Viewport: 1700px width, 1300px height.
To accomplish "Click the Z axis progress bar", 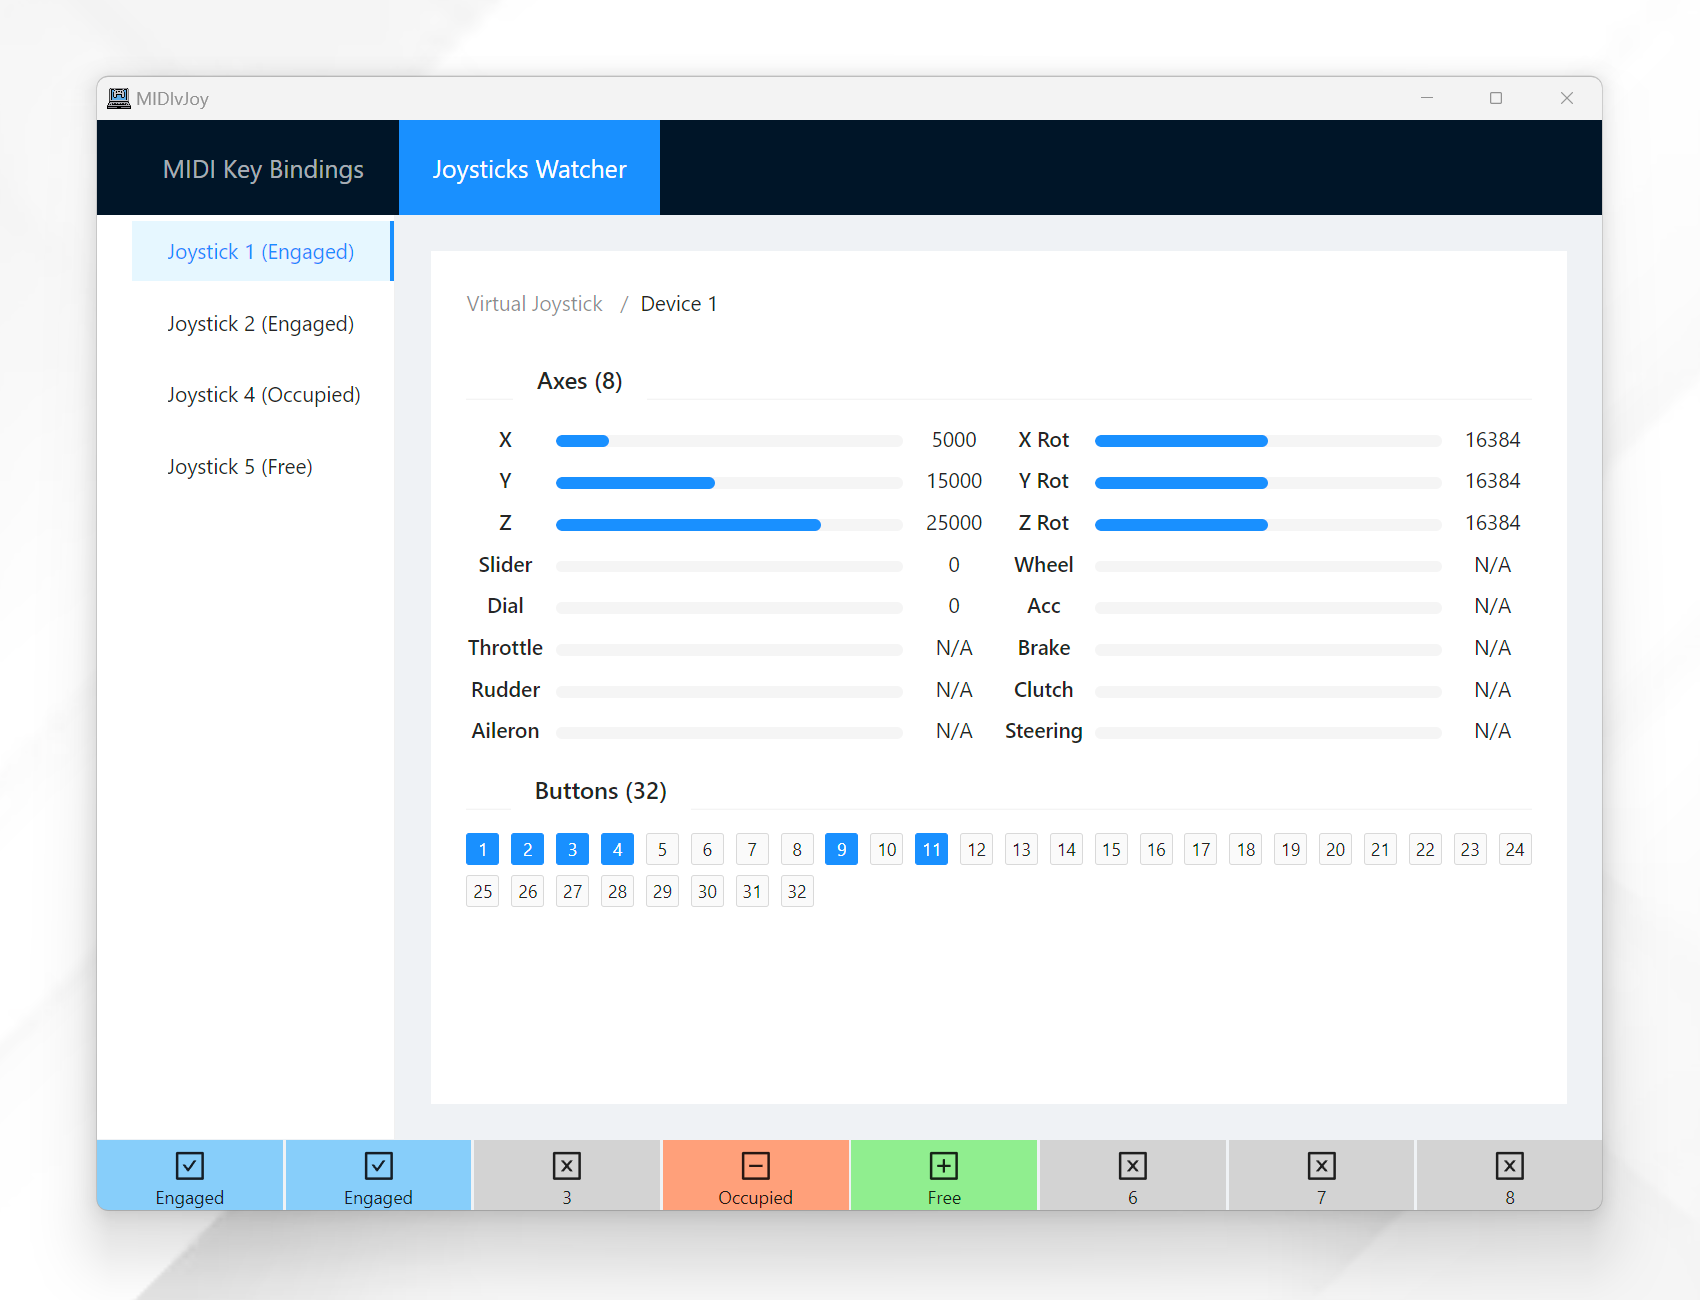I will click(x=729, y=525).
